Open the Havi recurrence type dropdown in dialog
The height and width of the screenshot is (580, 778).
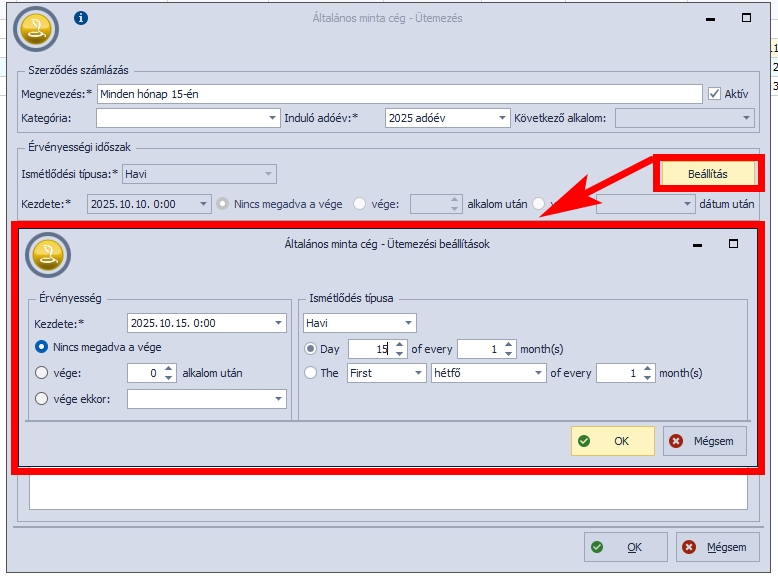pyautogui.click(x=408, y=323)
